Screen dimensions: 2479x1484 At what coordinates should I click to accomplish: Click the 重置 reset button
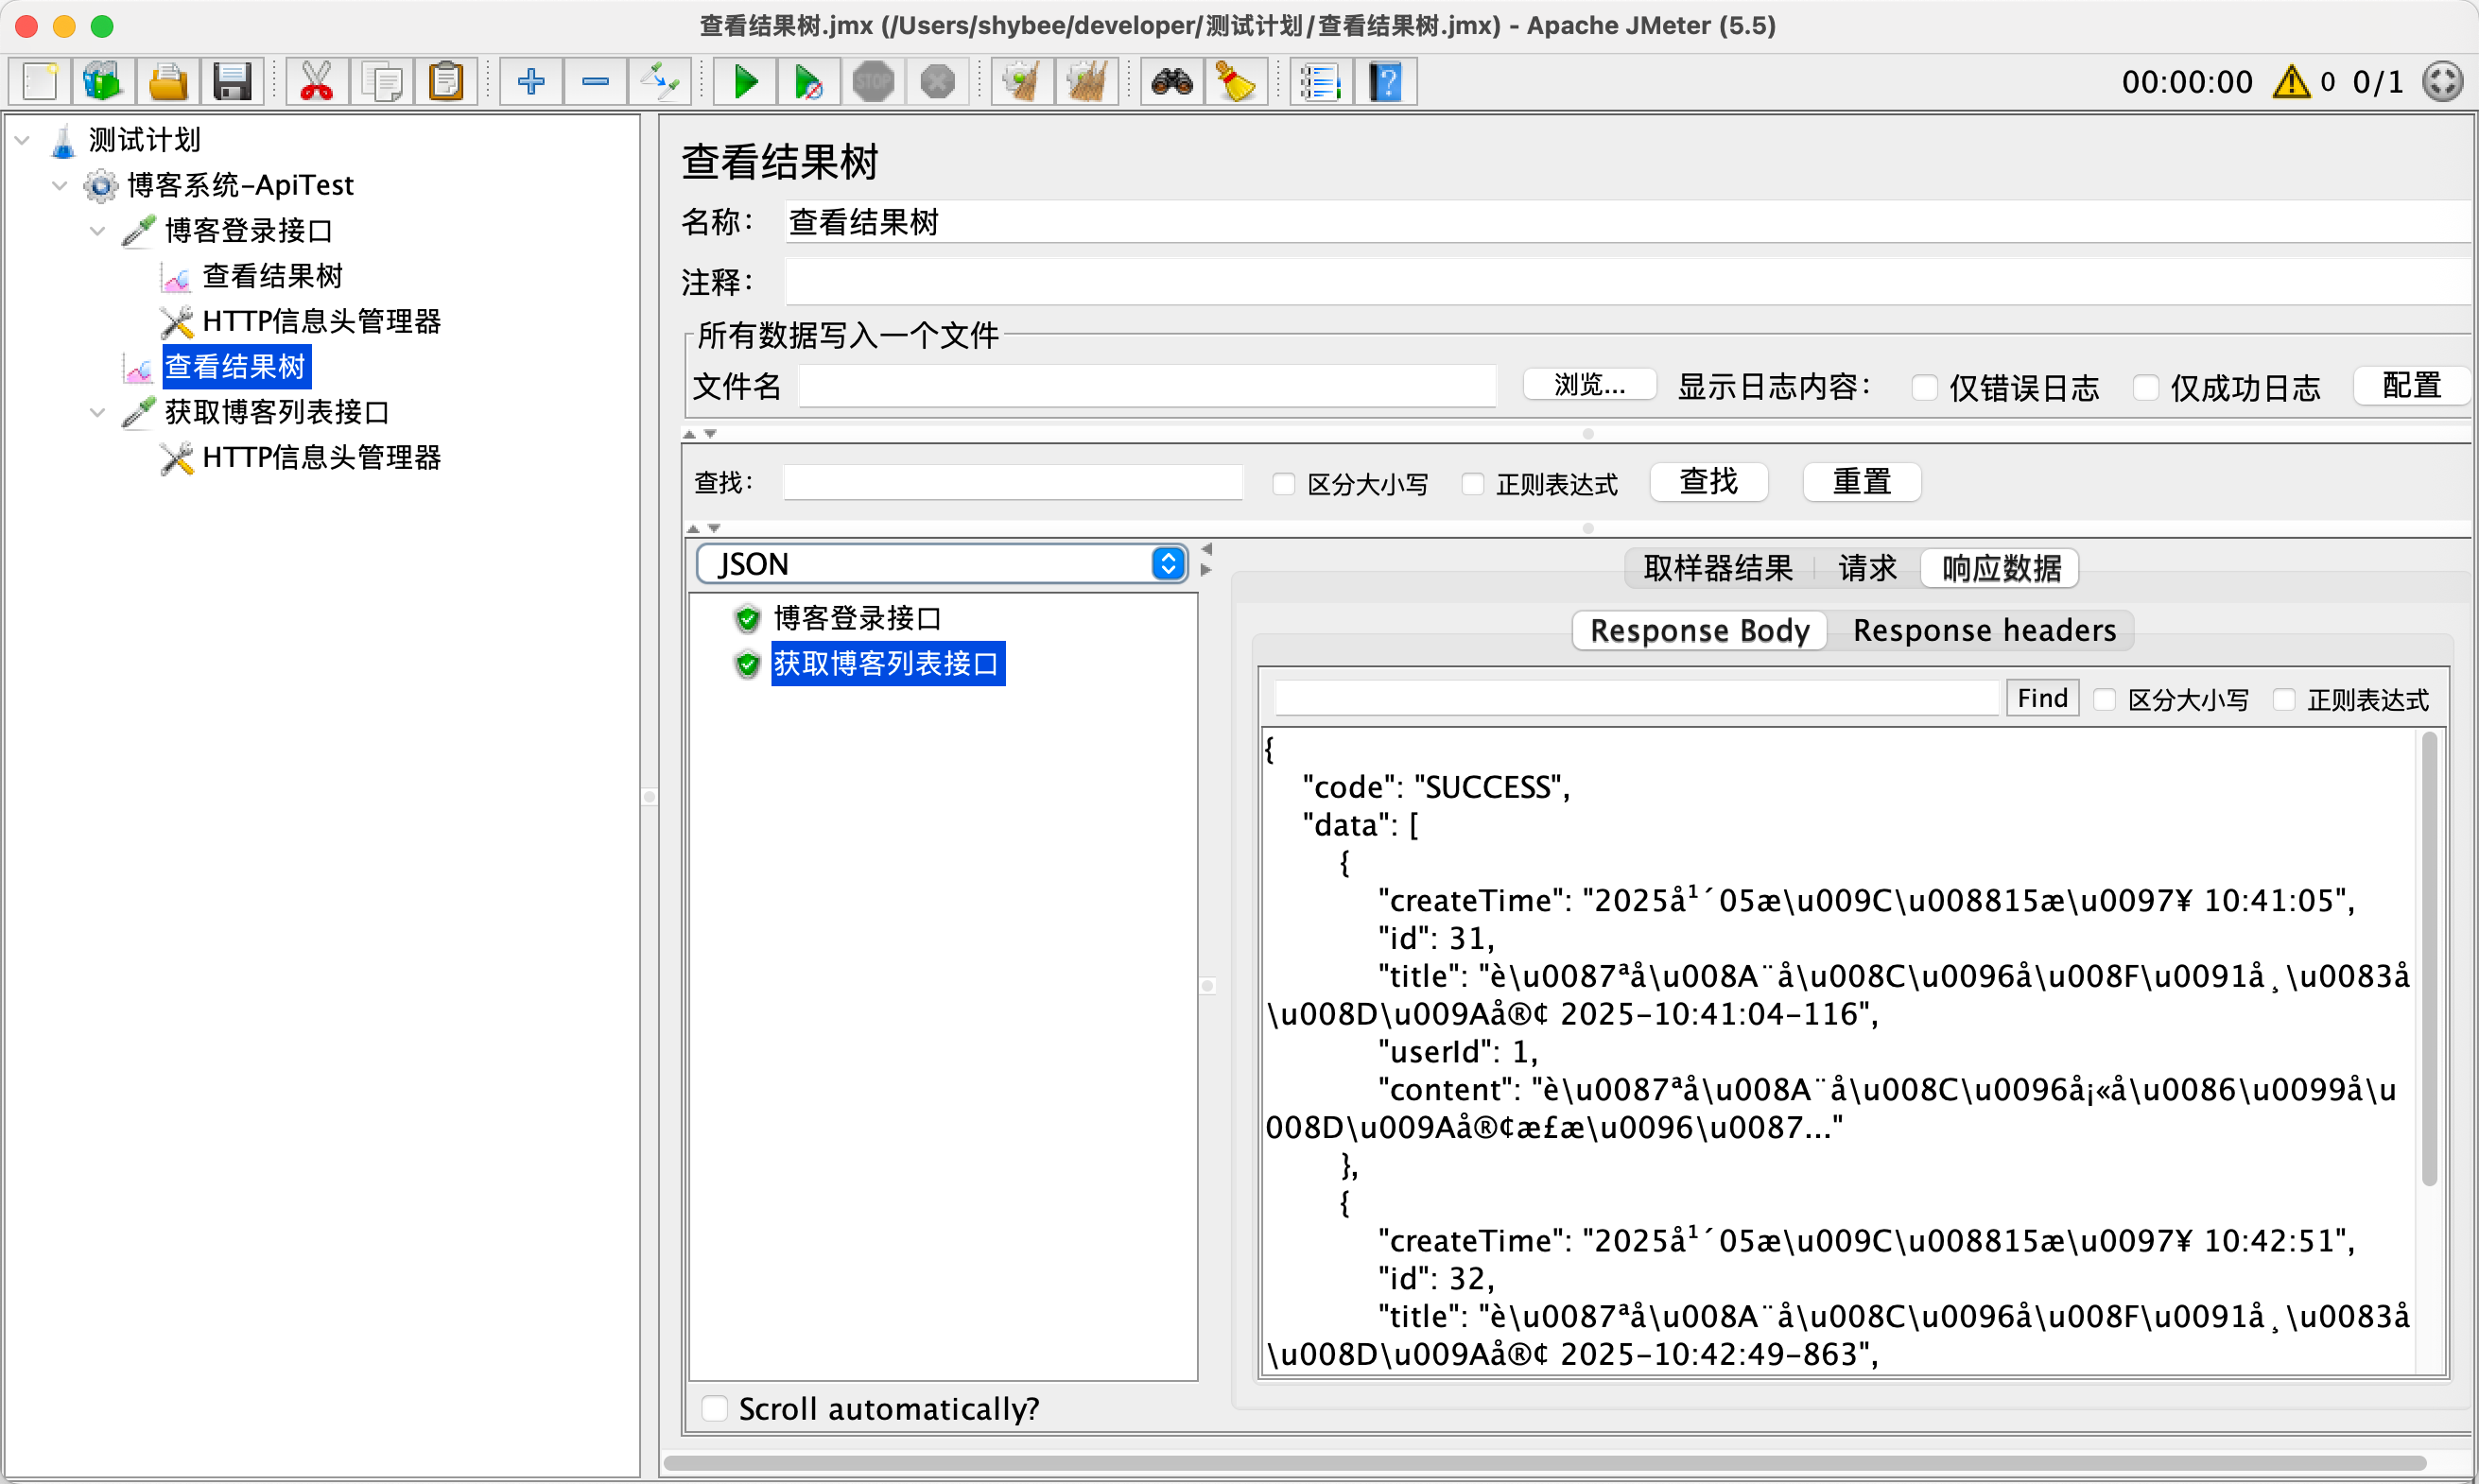tap(1861, 482)
